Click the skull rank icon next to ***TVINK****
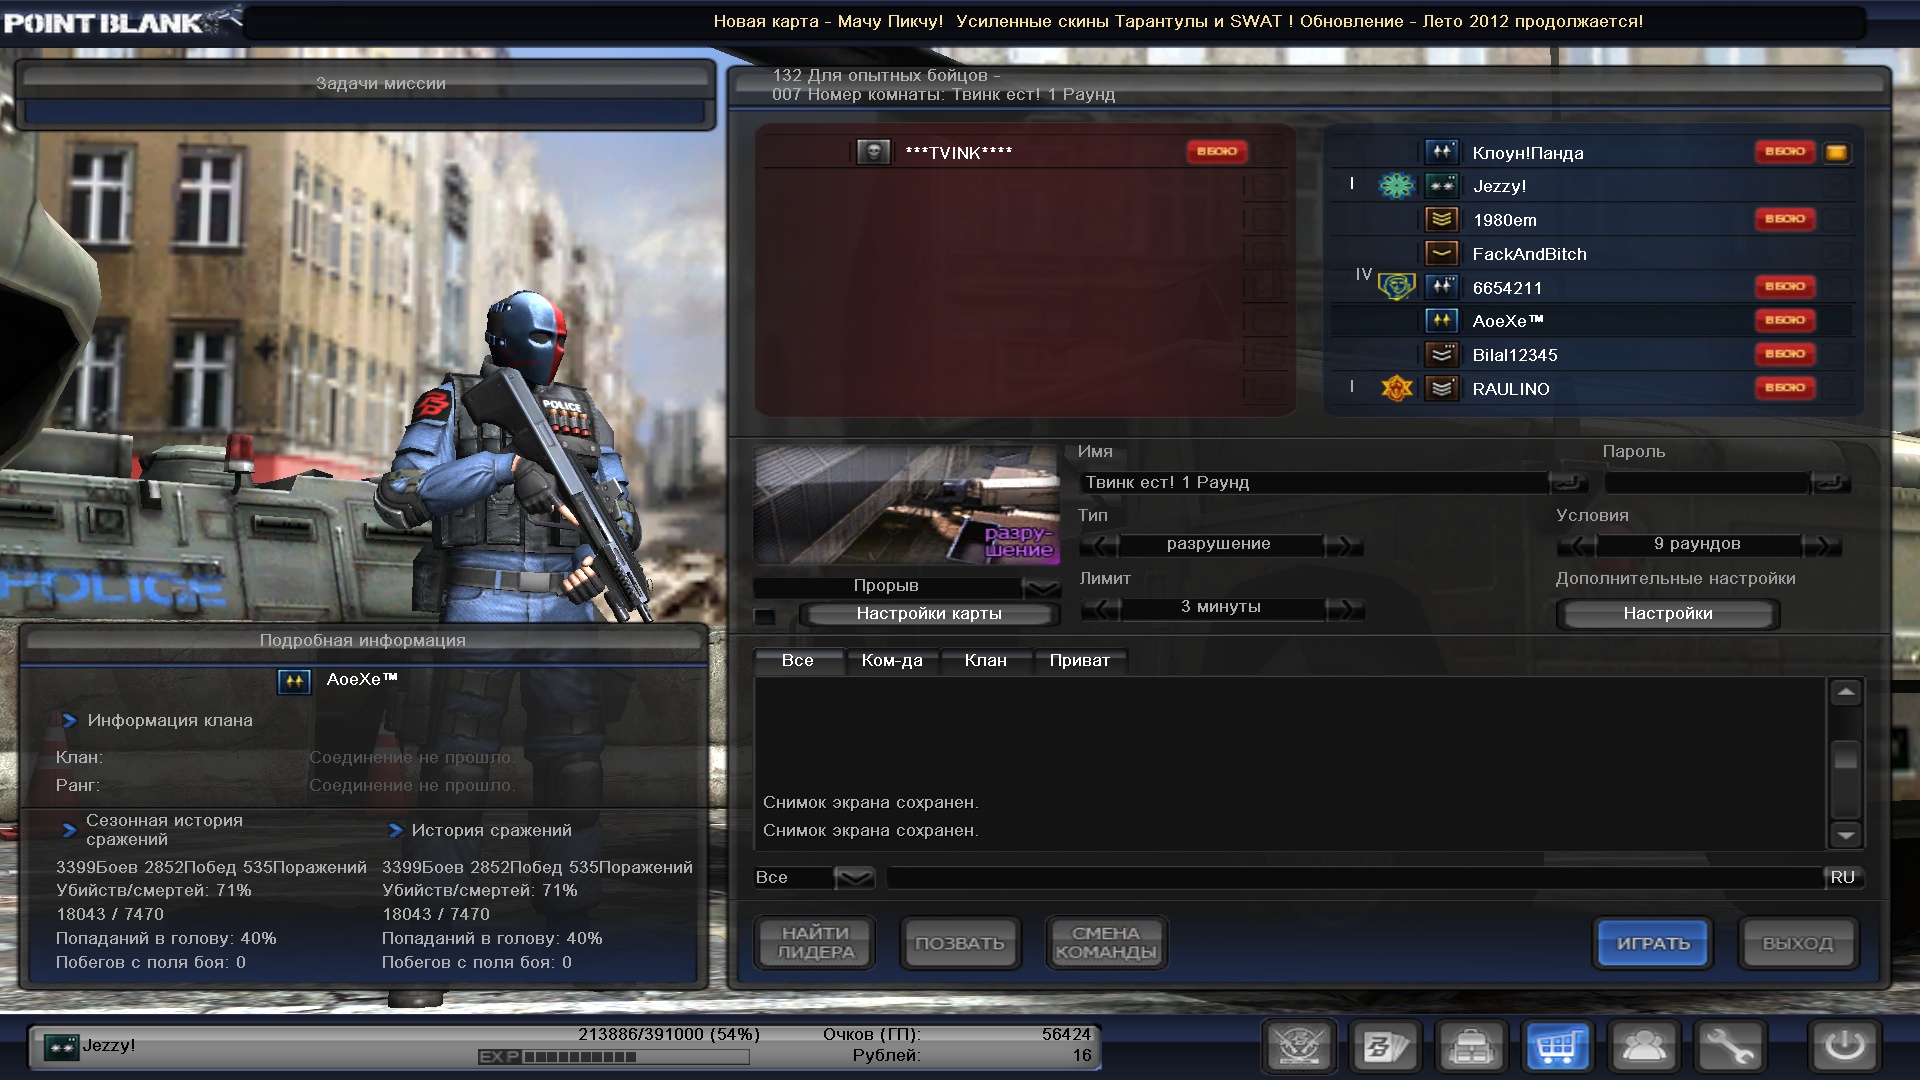The height and width of the screenshot is (1080, 1920). coord(874,152)
